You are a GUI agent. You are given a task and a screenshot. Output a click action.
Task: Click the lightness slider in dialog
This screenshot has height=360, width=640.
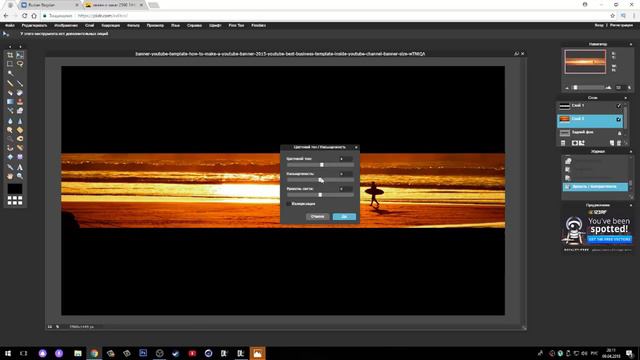(x=320, y=195)
